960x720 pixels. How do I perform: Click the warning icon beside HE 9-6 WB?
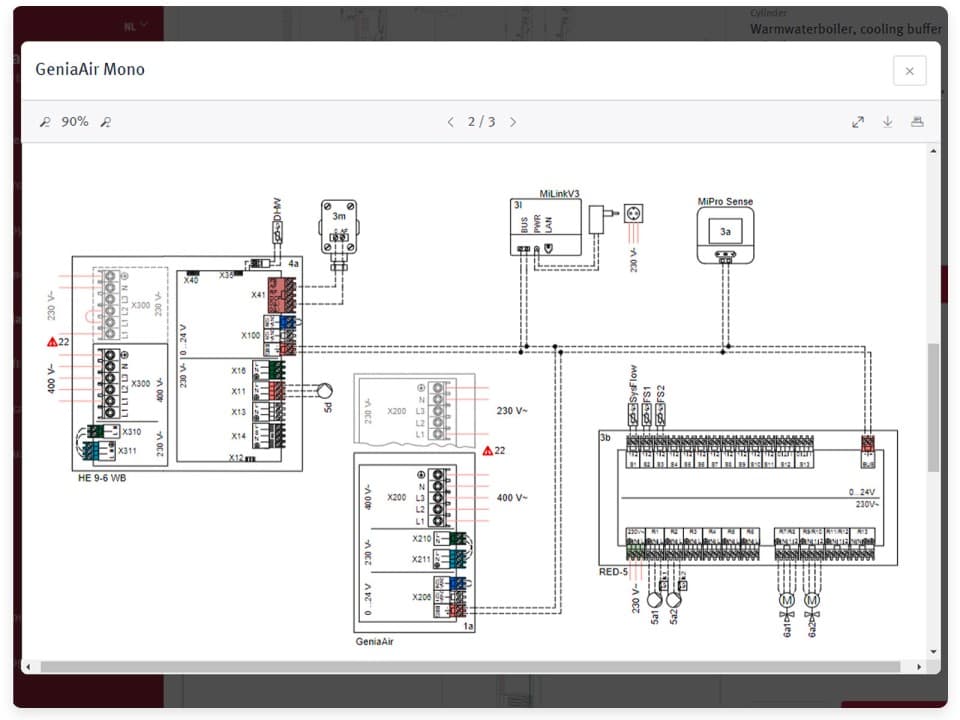click(x=52, y=342)
